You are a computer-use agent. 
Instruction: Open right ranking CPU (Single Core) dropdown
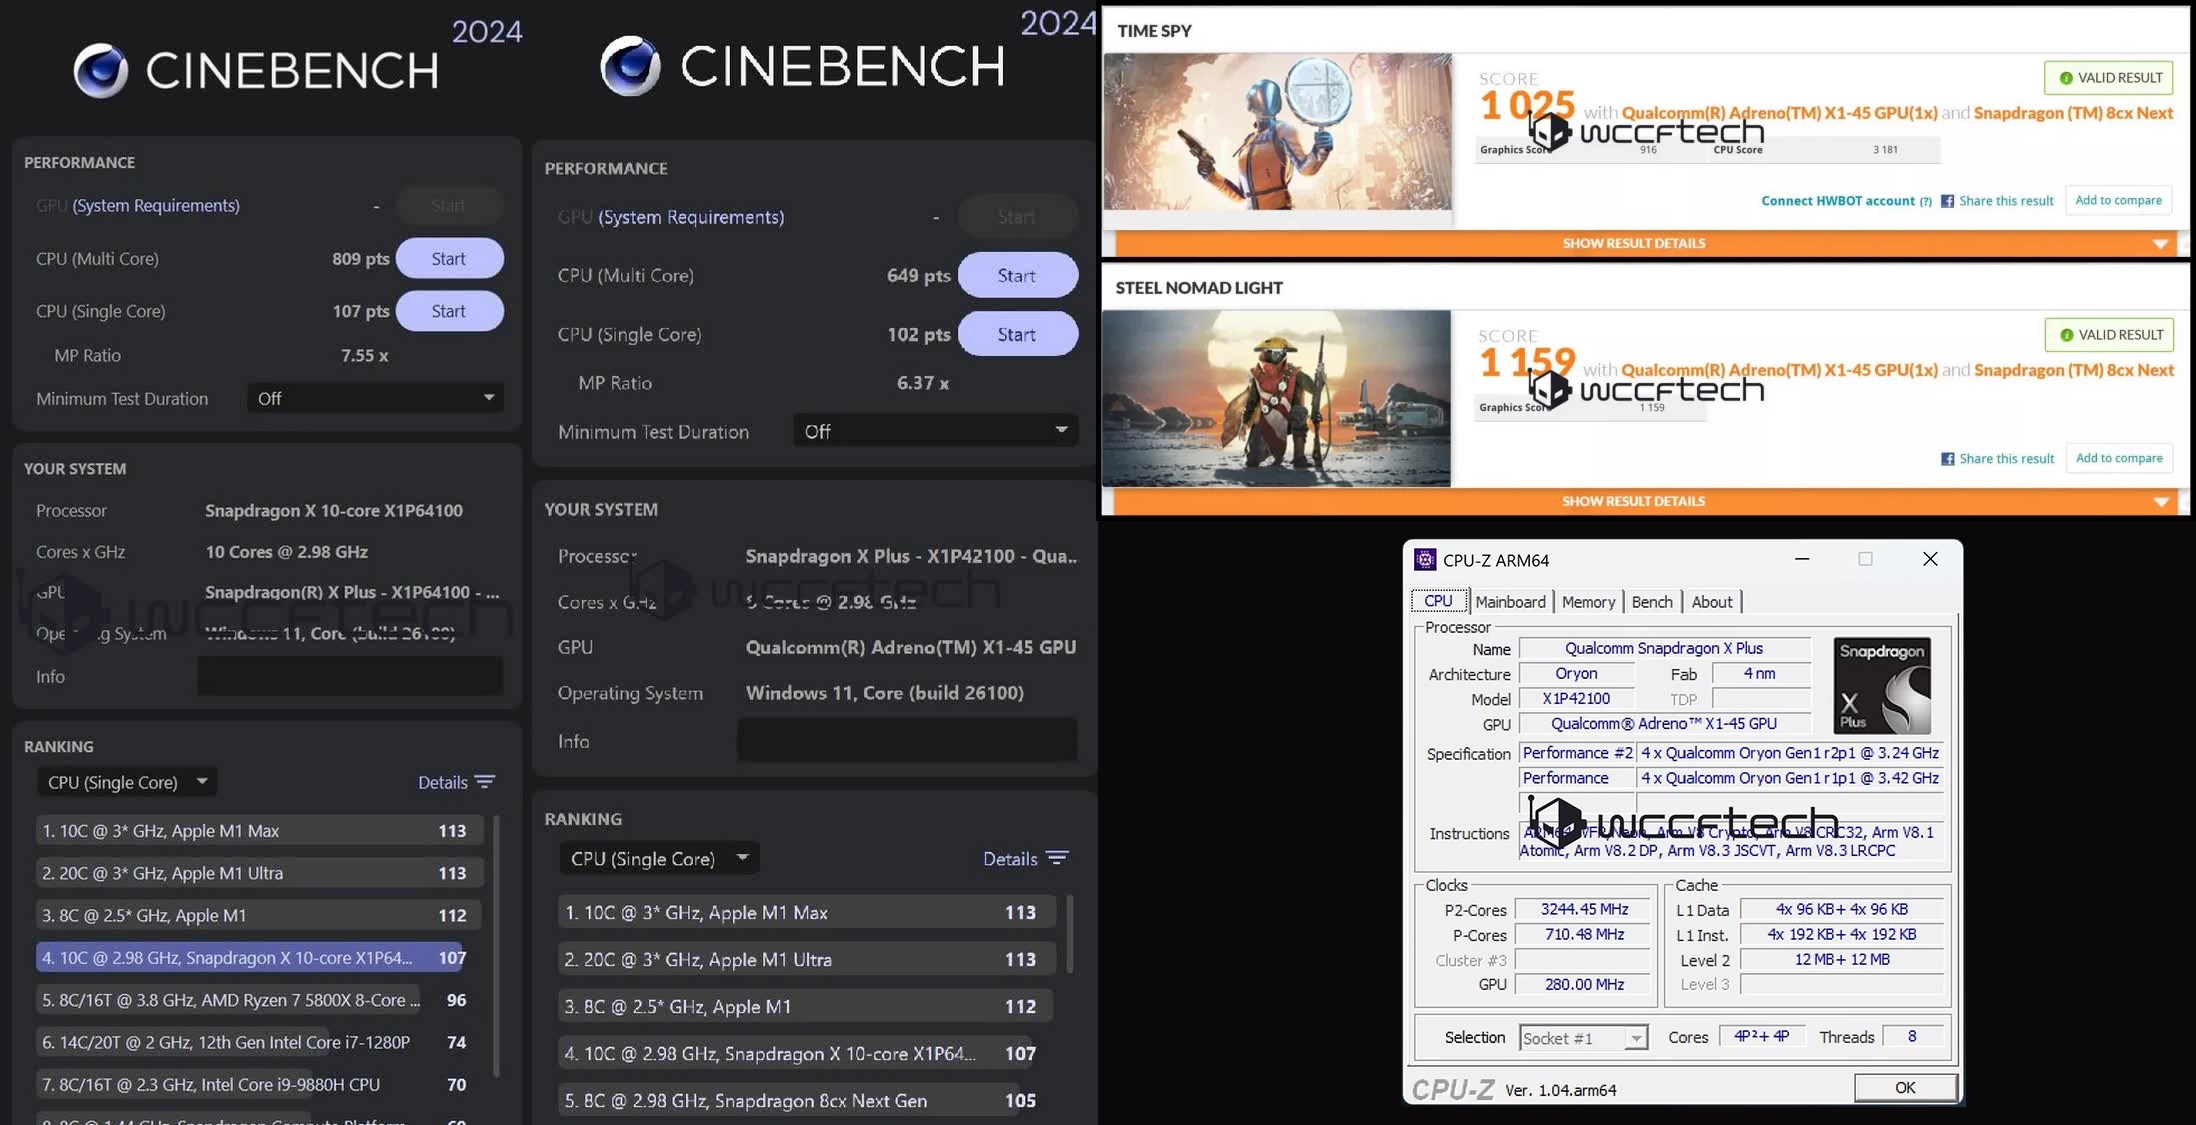[x=659, y=858]
